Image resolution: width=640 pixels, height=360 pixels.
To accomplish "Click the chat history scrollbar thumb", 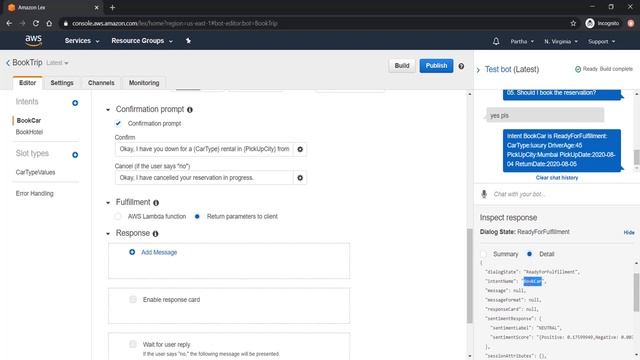I will 636,157.
